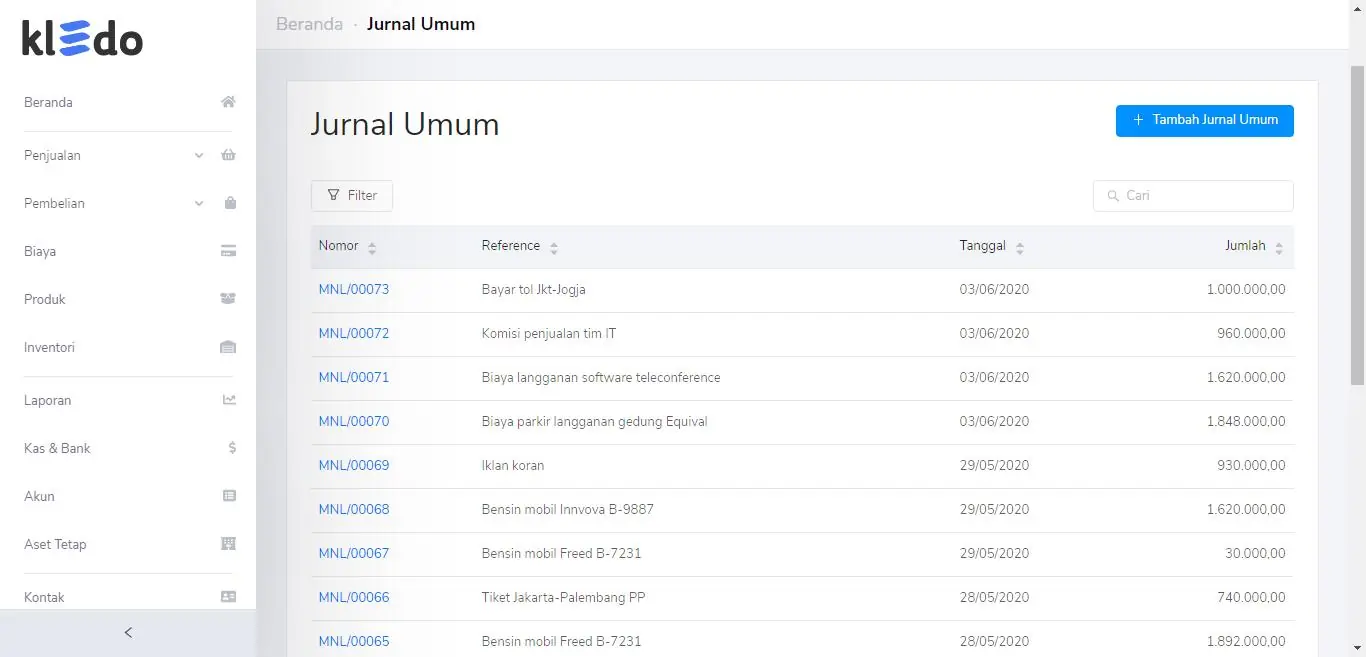
Task: Open journal entry MNL/00073
Action: tap(354, 289)
